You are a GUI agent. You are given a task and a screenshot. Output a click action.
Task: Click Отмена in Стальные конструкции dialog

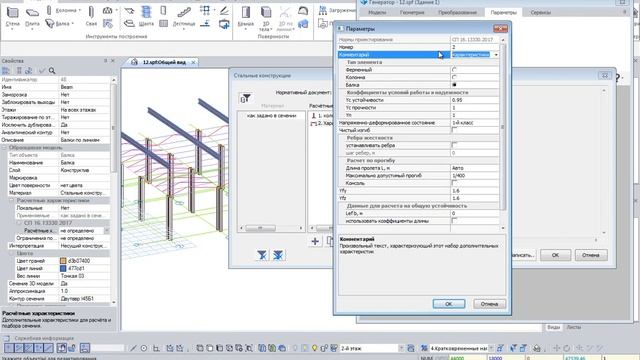point(591,255)
